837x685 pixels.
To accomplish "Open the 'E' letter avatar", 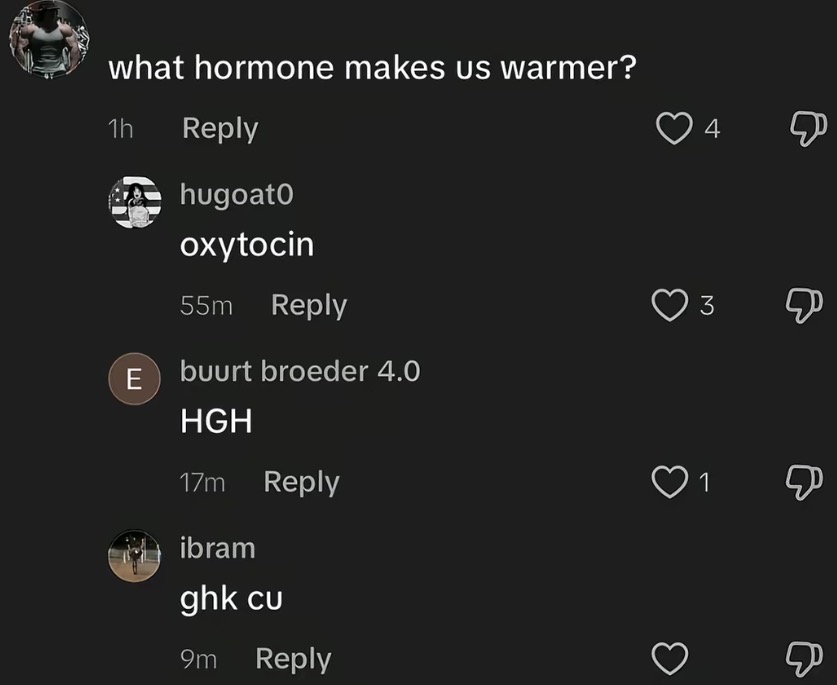I will point(135,379).
